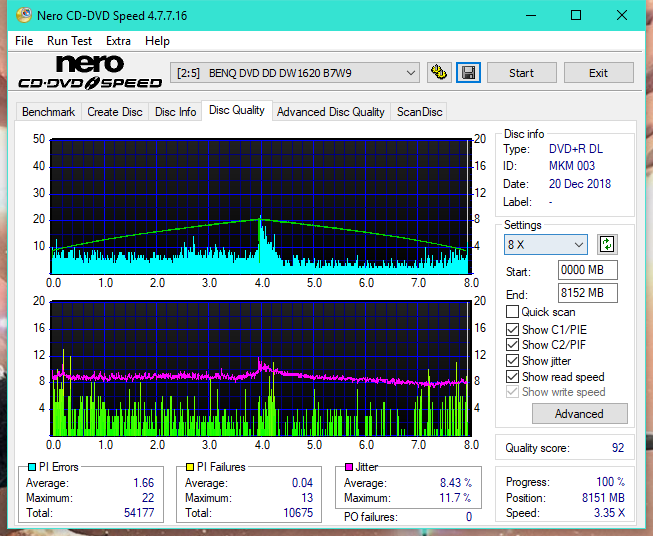Image resolution: width=653 pixels, height=536 pixels.
Task: Select the Disc Quality tab
Action: pyautogui.click(x=237, y=110)
